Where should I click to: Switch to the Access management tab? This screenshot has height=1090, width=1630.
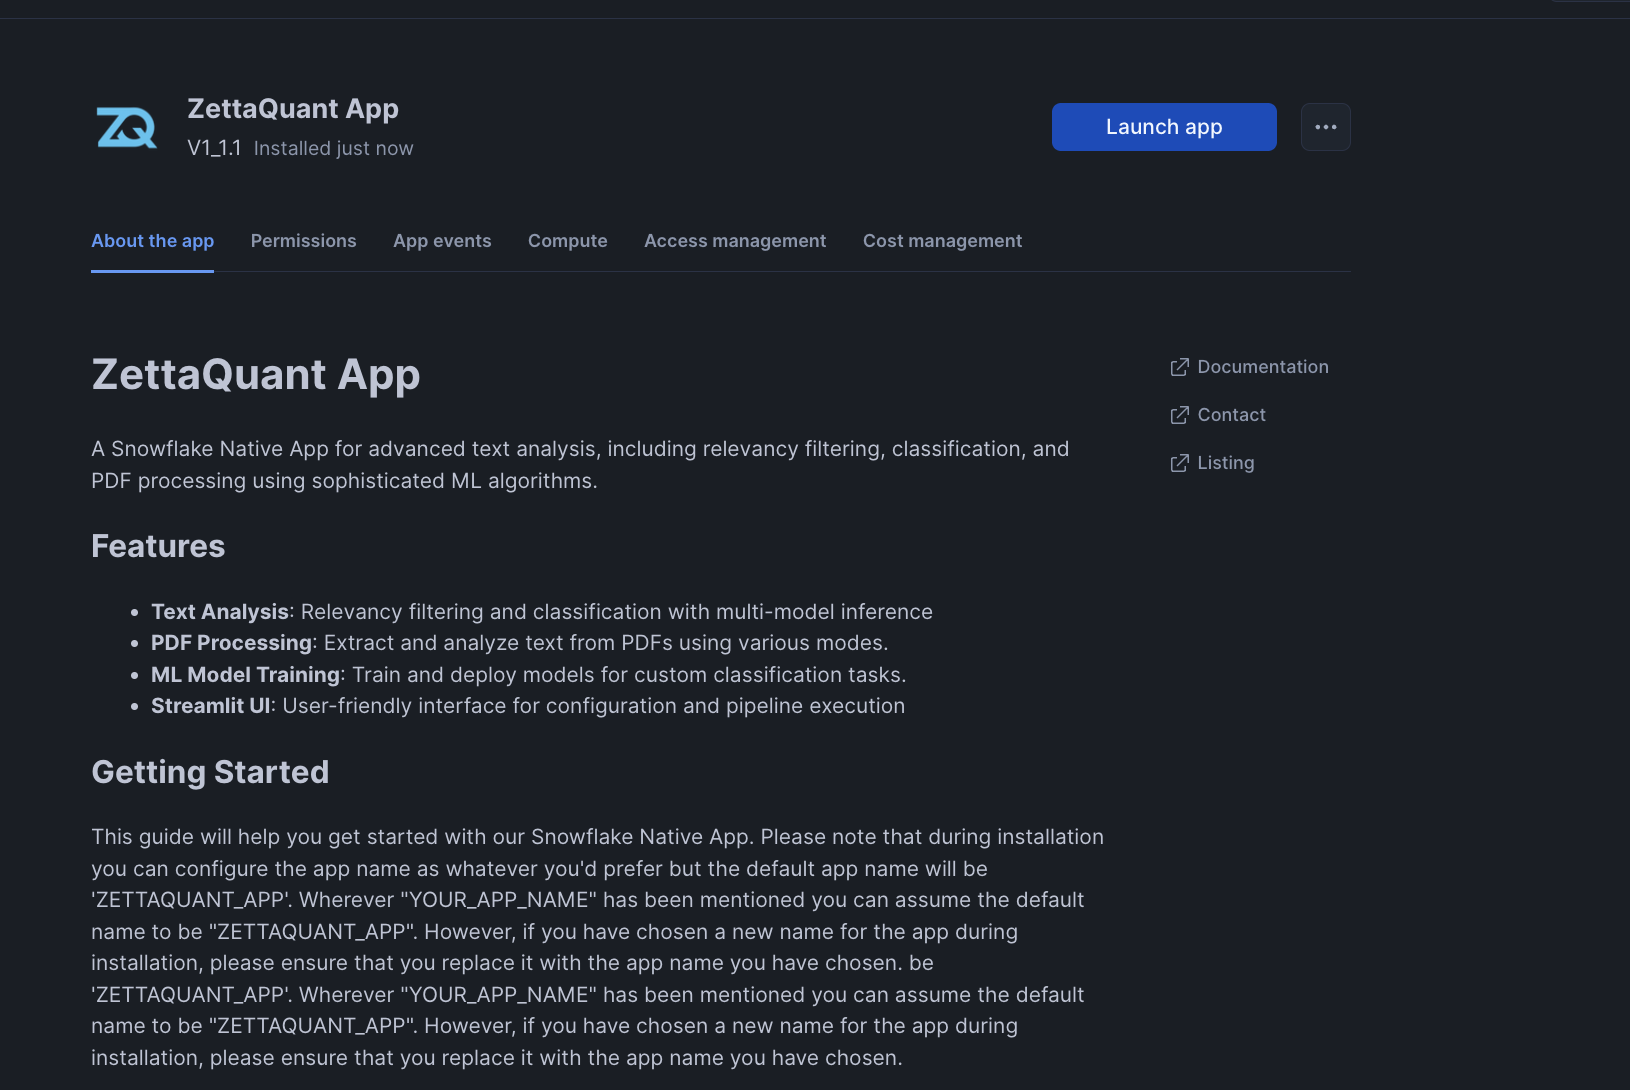coord(735,241)
